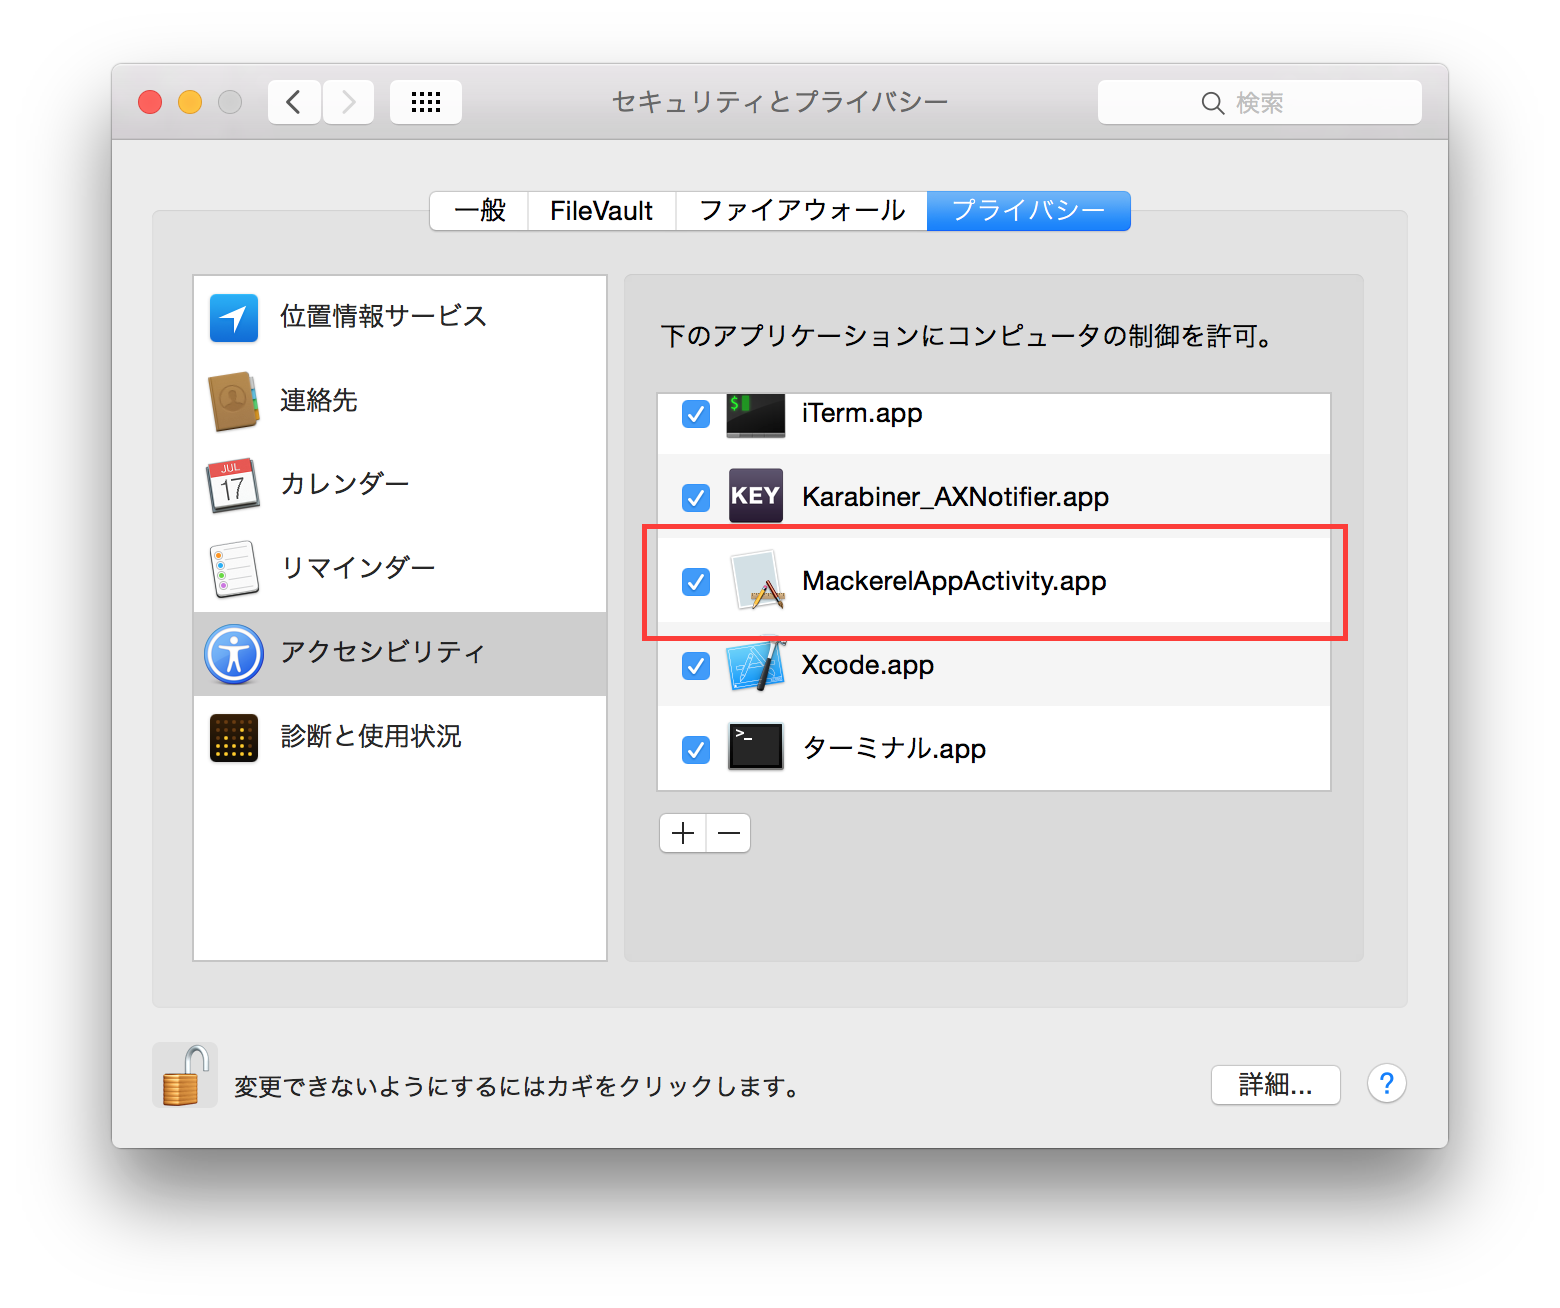This screenshot has height=1308, width=1560.
Task: Select the ターミナル.app row label
Action: point(894,749)
